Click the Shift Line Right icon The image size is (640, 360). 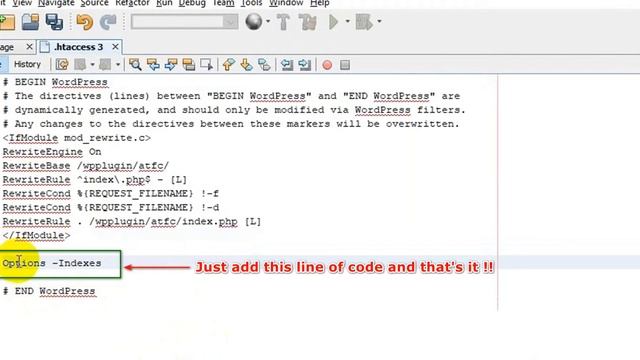click(304, 64)
